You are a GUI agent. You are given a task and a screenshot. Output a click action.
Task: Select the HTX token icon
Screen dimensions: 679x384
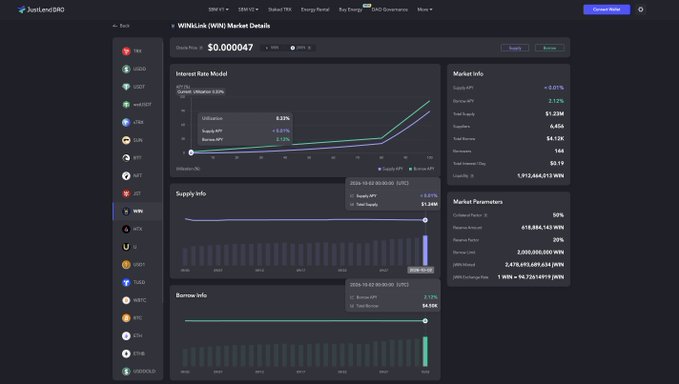(x=126, y=229)
